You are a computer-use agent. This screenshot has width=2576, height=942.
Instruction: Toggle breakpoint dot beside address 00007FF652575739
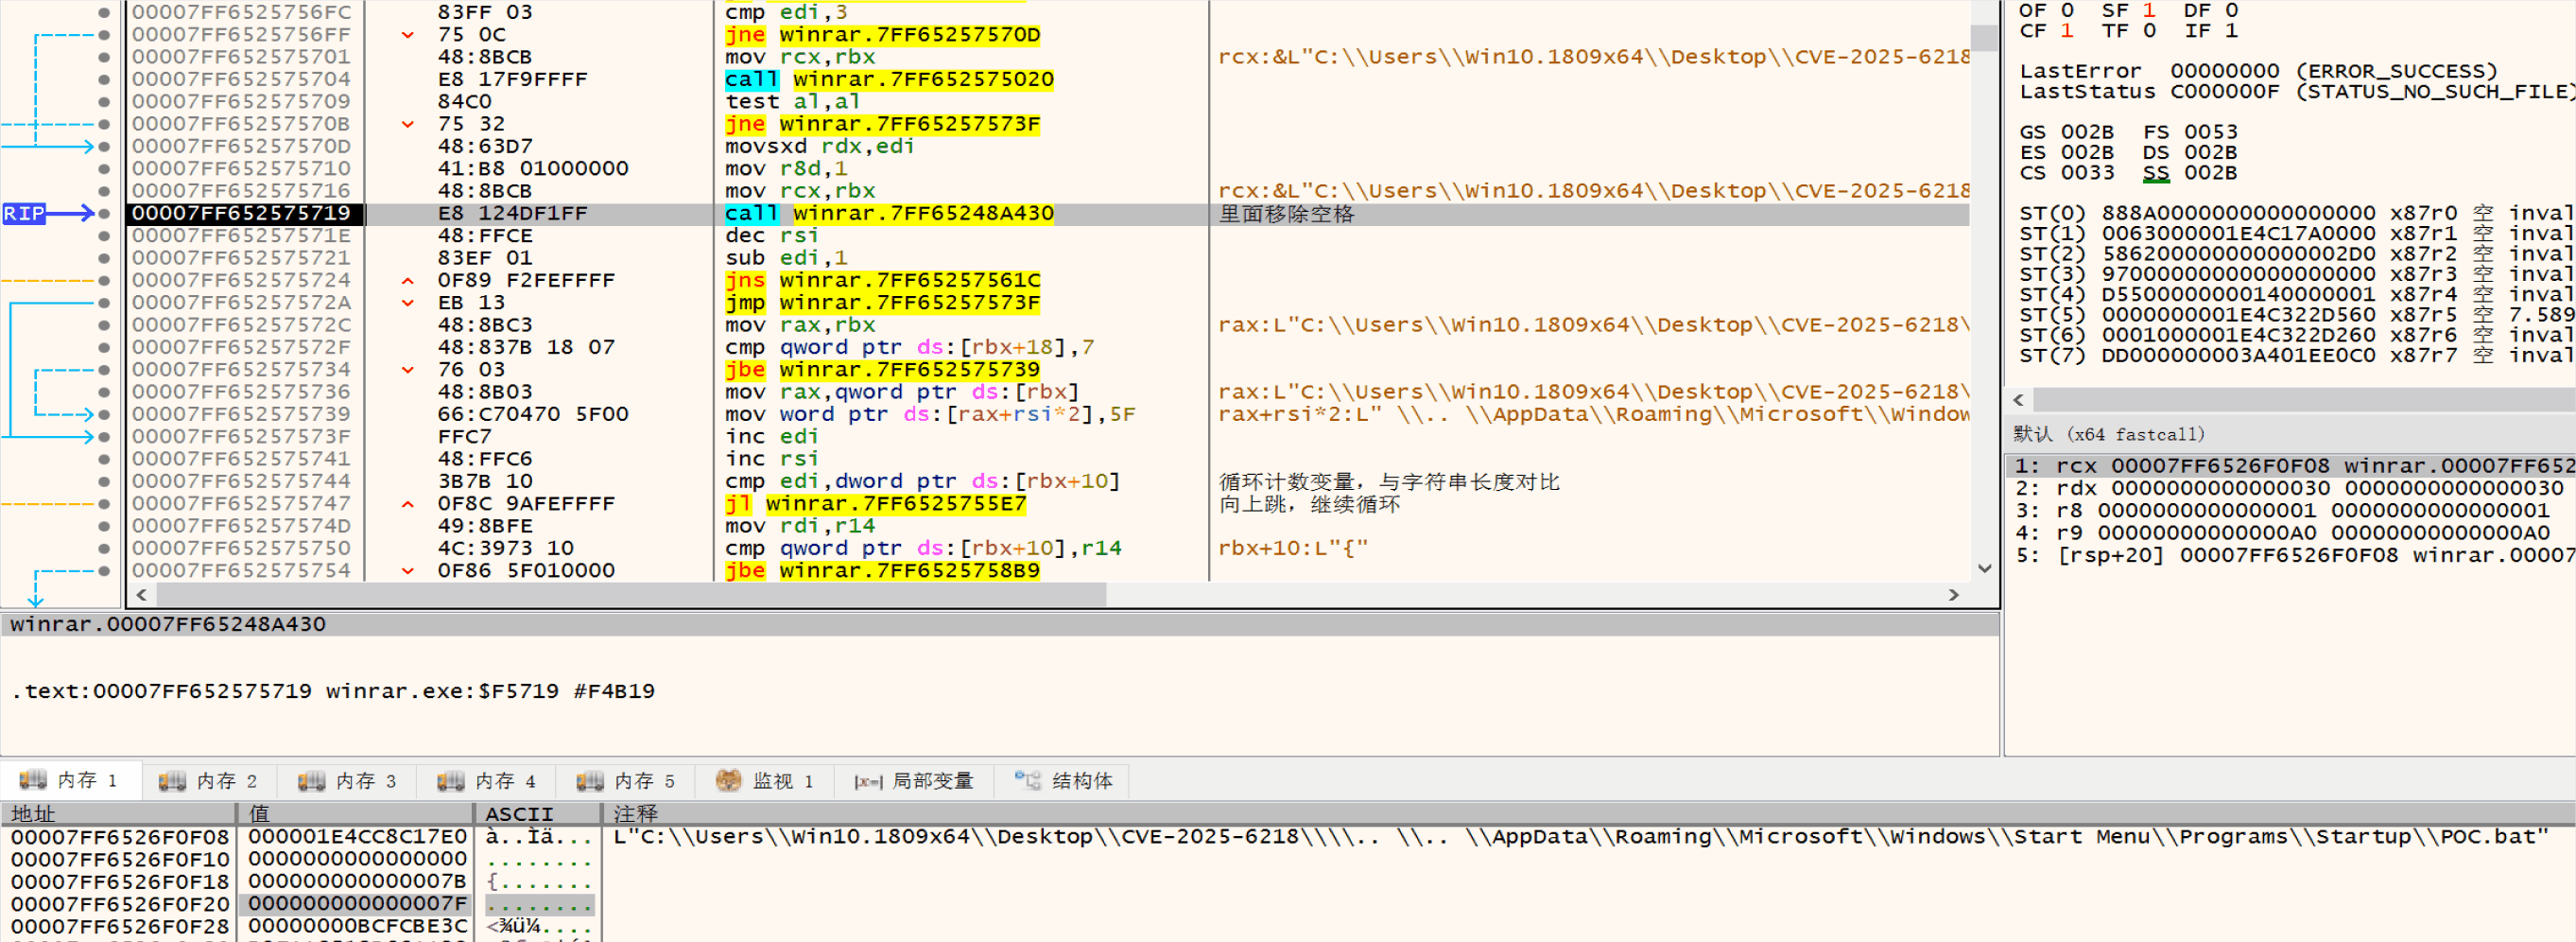[x=104, y=414]
